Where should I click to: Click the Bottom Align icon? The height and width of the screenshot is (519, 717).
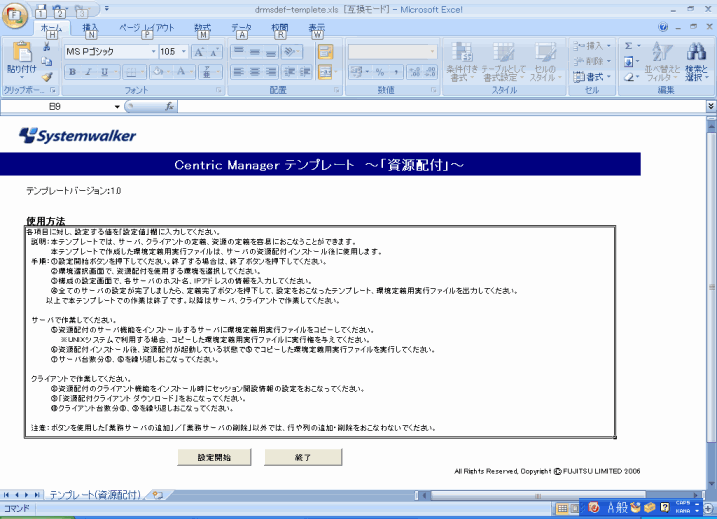(271, 52)
